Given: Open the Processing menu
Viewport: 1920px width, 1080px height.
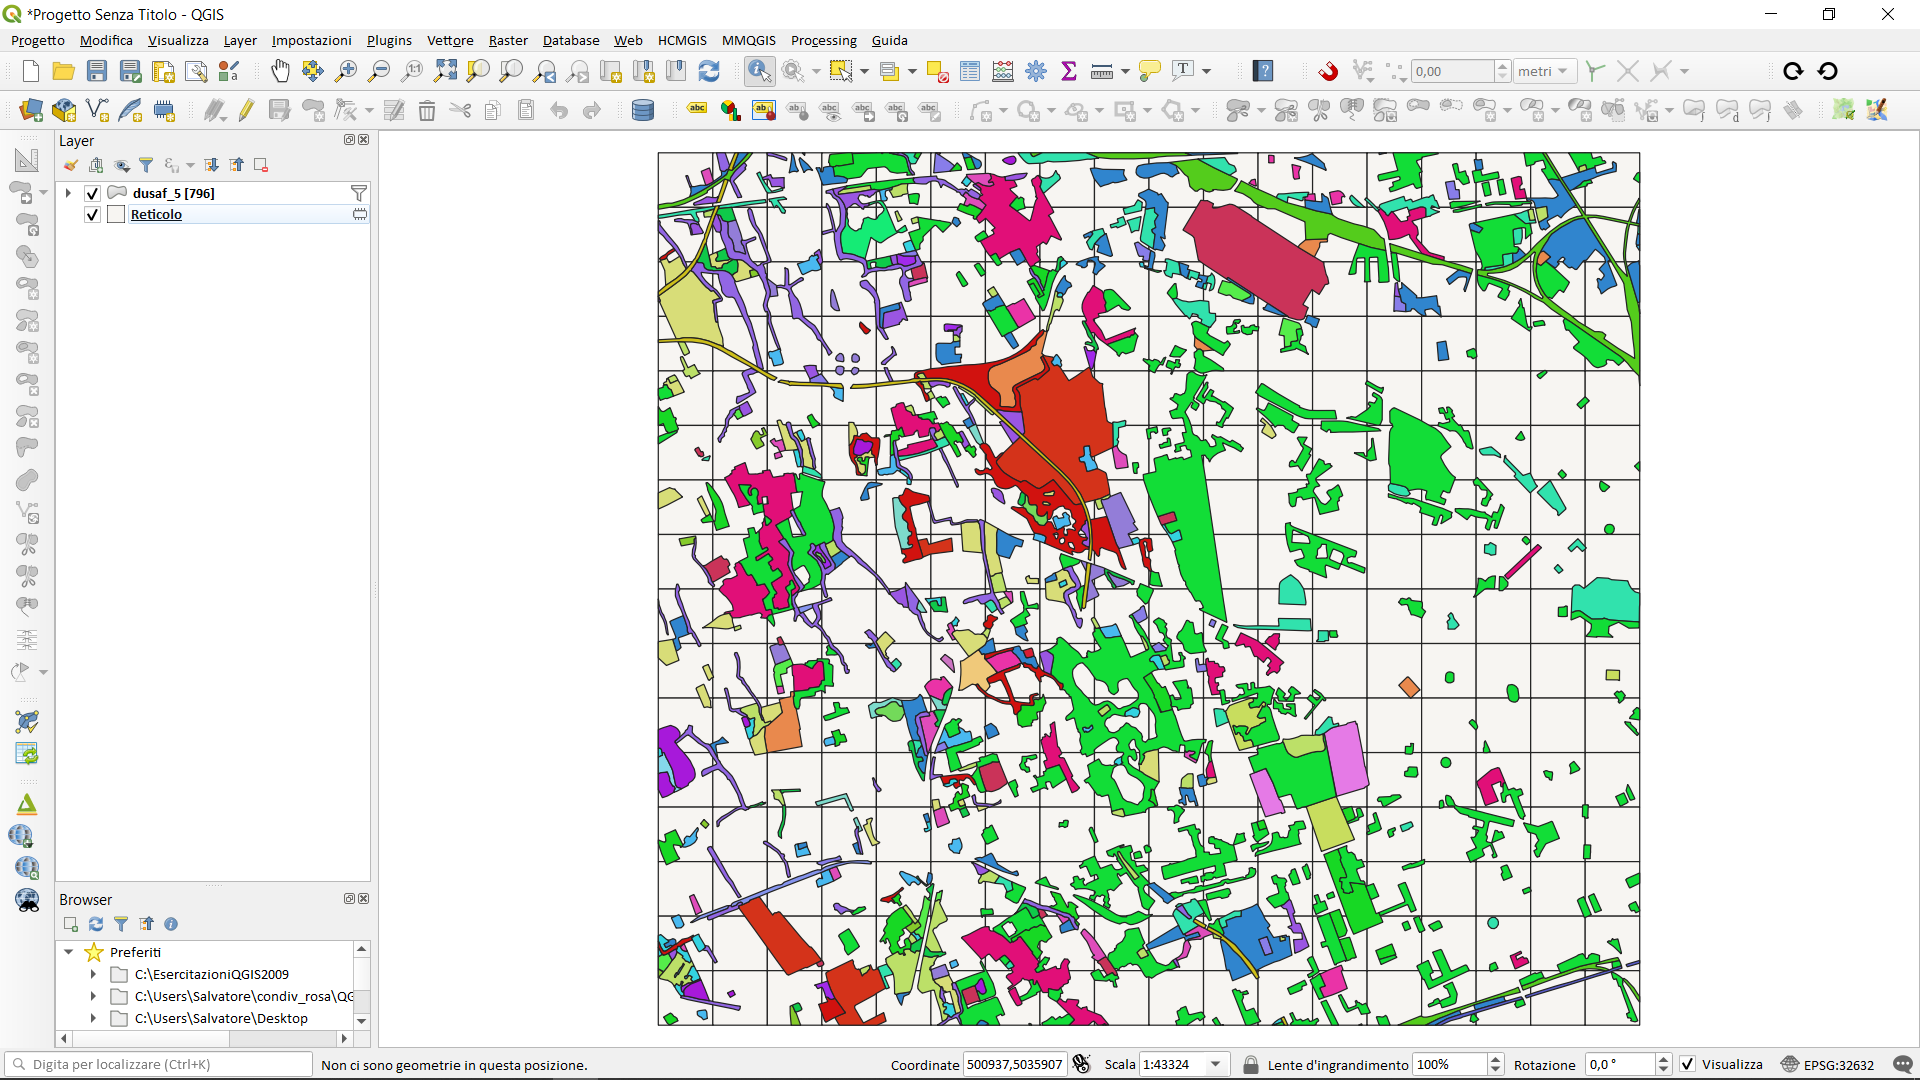Looking at the screenshot, I should [823, 40].
